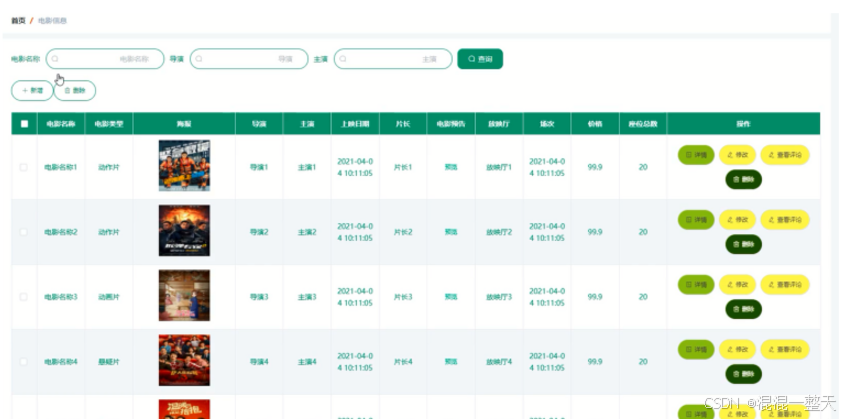Click the 新增 add button

pyautogui.click(x=32, y=91)
